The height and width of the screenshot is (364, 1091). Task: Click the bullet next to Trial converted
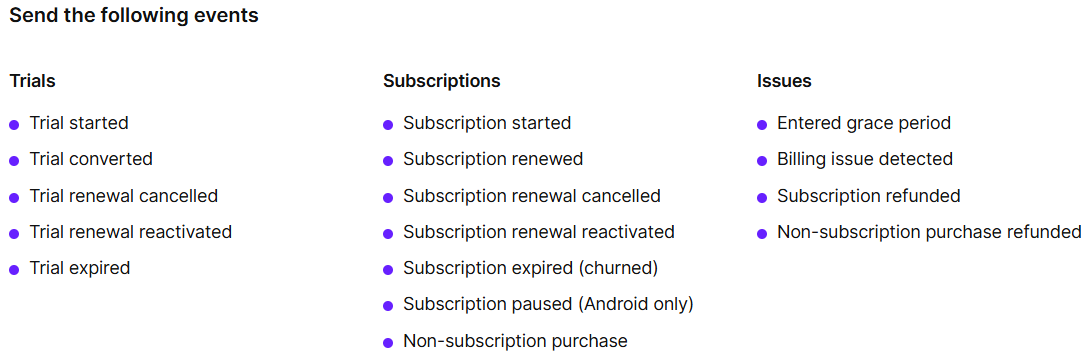tap(14, 161)
